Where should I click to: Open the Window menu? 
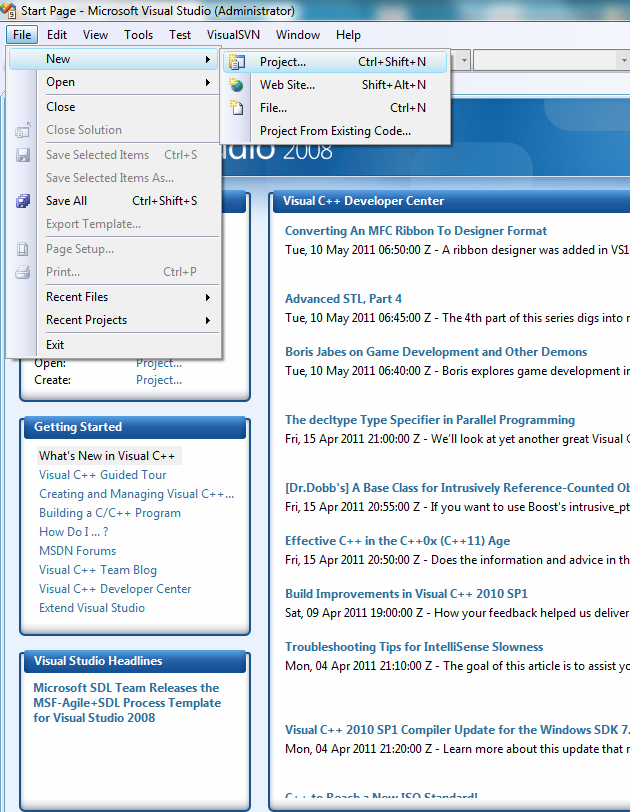pyautogui.click(x=298, y=35)
